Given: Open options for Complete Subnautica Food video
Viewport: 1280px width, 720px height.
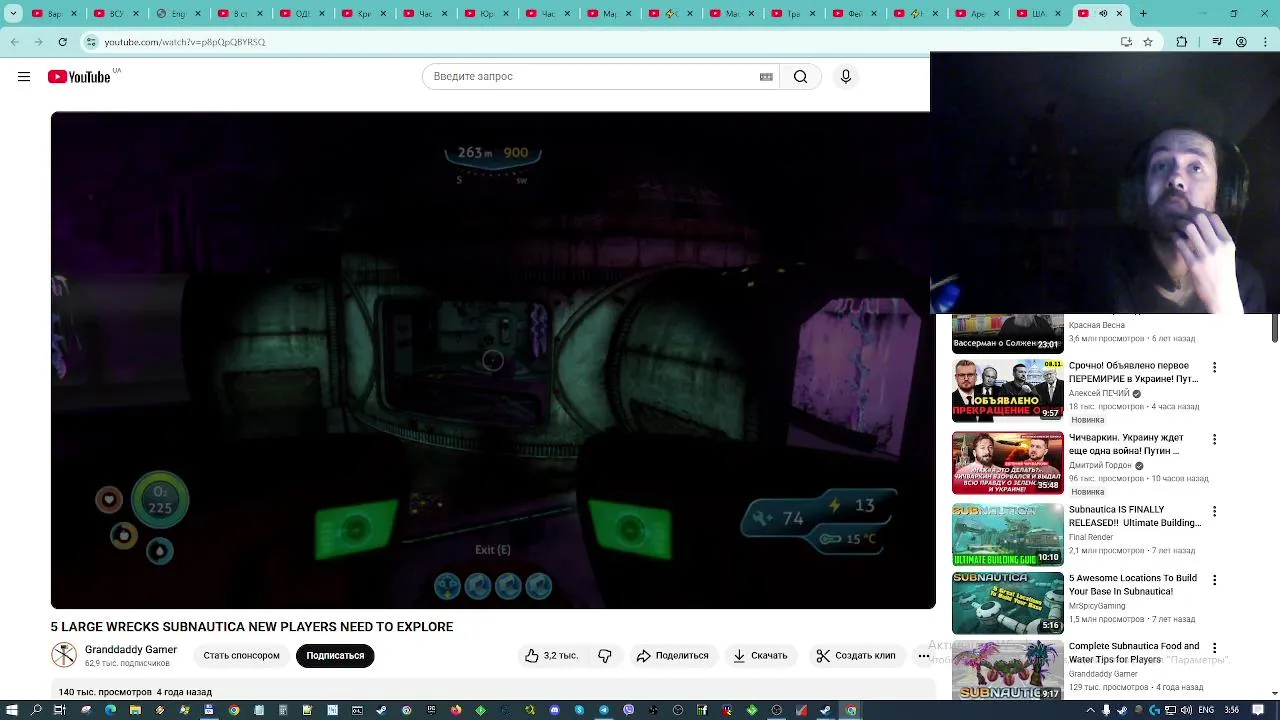Looking at the screenshot, I should (x=1214, y=649).
